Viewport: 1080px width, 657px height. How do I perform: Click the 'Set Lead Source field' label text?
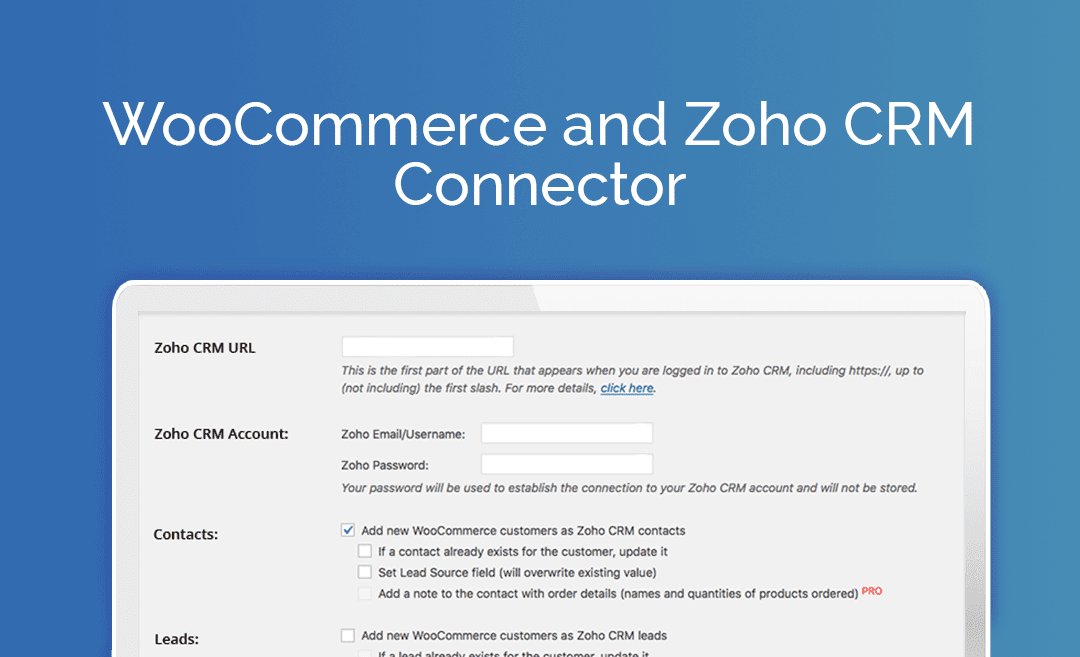[517, 573]
